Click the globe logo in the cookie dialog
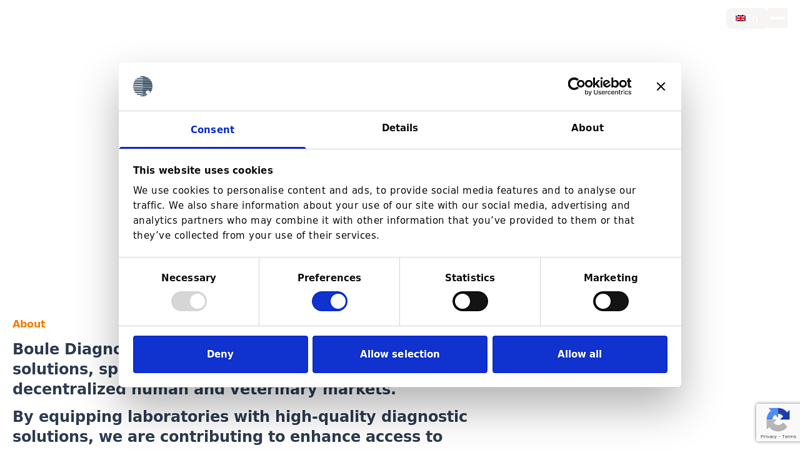This screenshot has height=450, width=800. pos(143,86)
